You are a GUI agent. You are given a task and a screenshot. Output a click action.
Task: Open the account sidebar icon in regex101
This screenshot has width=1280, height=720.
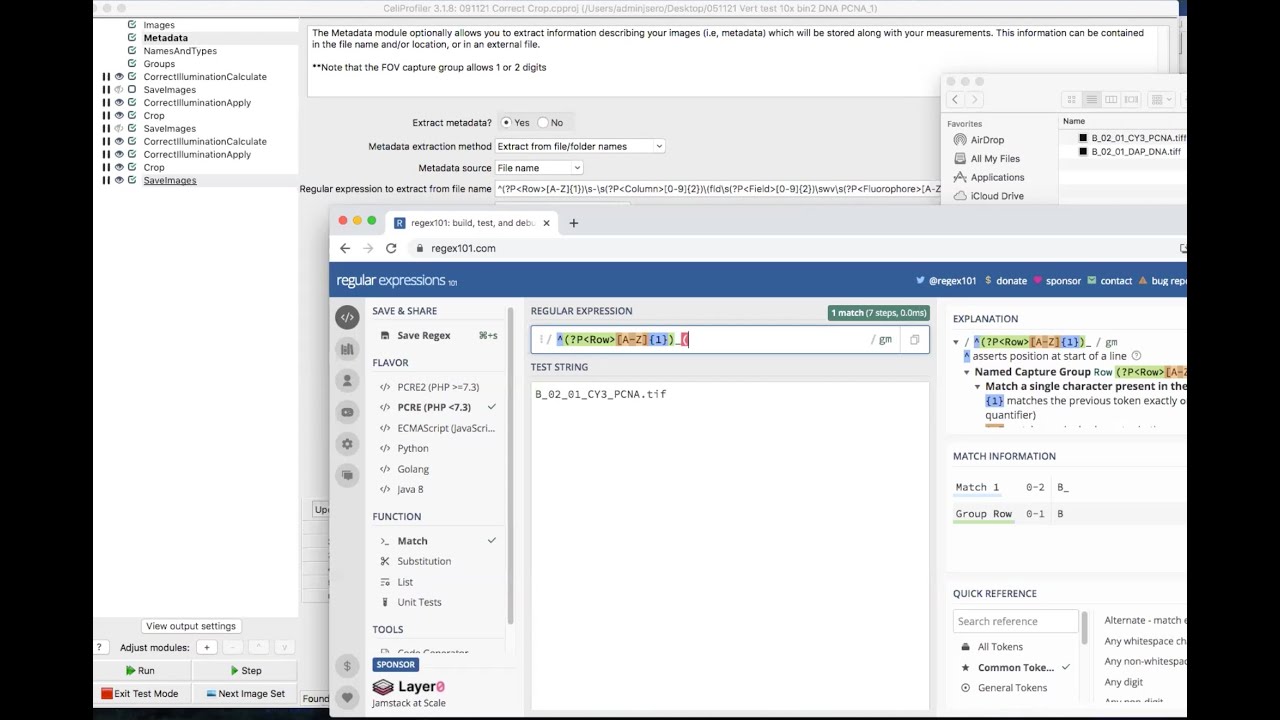pos(347,381)
